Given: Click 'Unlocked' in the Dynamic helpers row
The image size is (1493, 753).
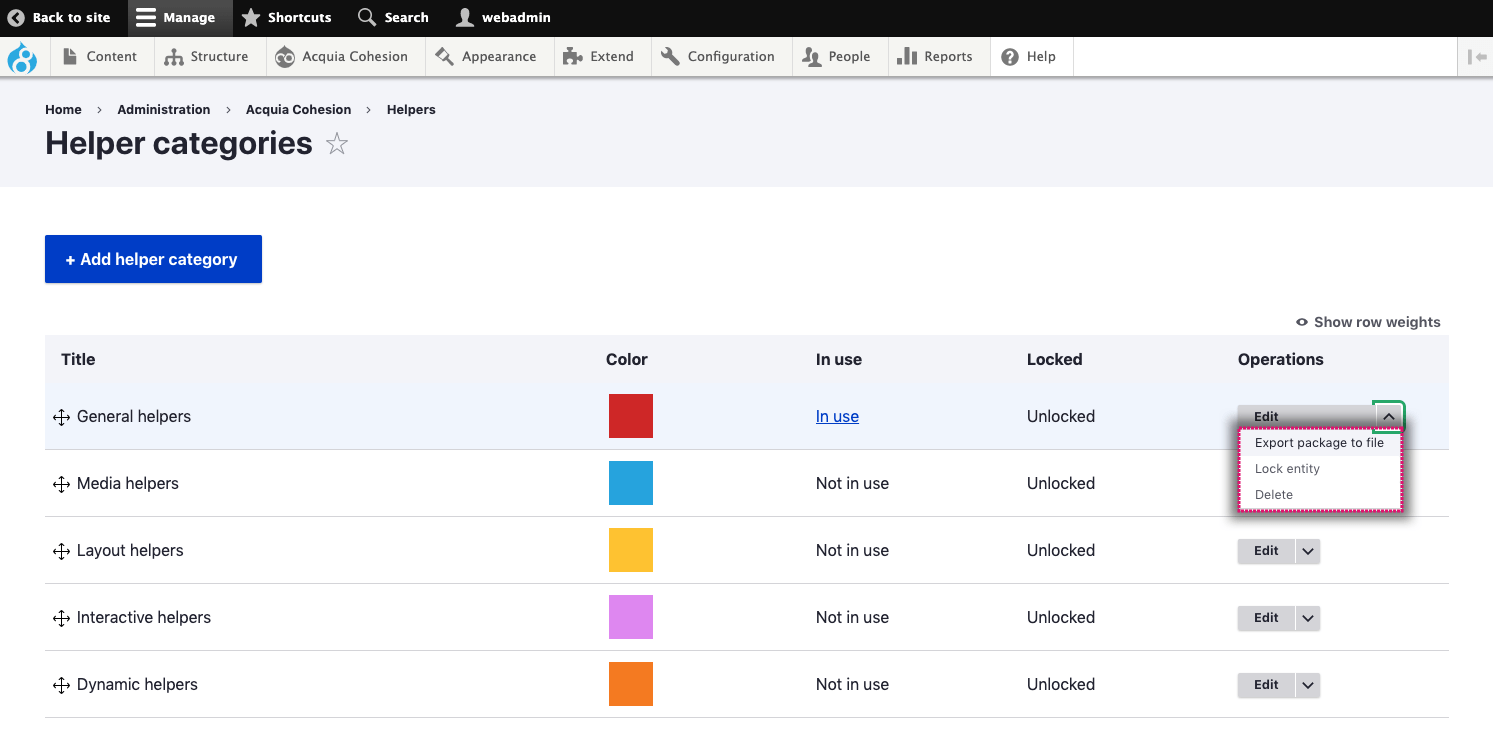Looking at the screenshot, I should [x=1061, y=685].
